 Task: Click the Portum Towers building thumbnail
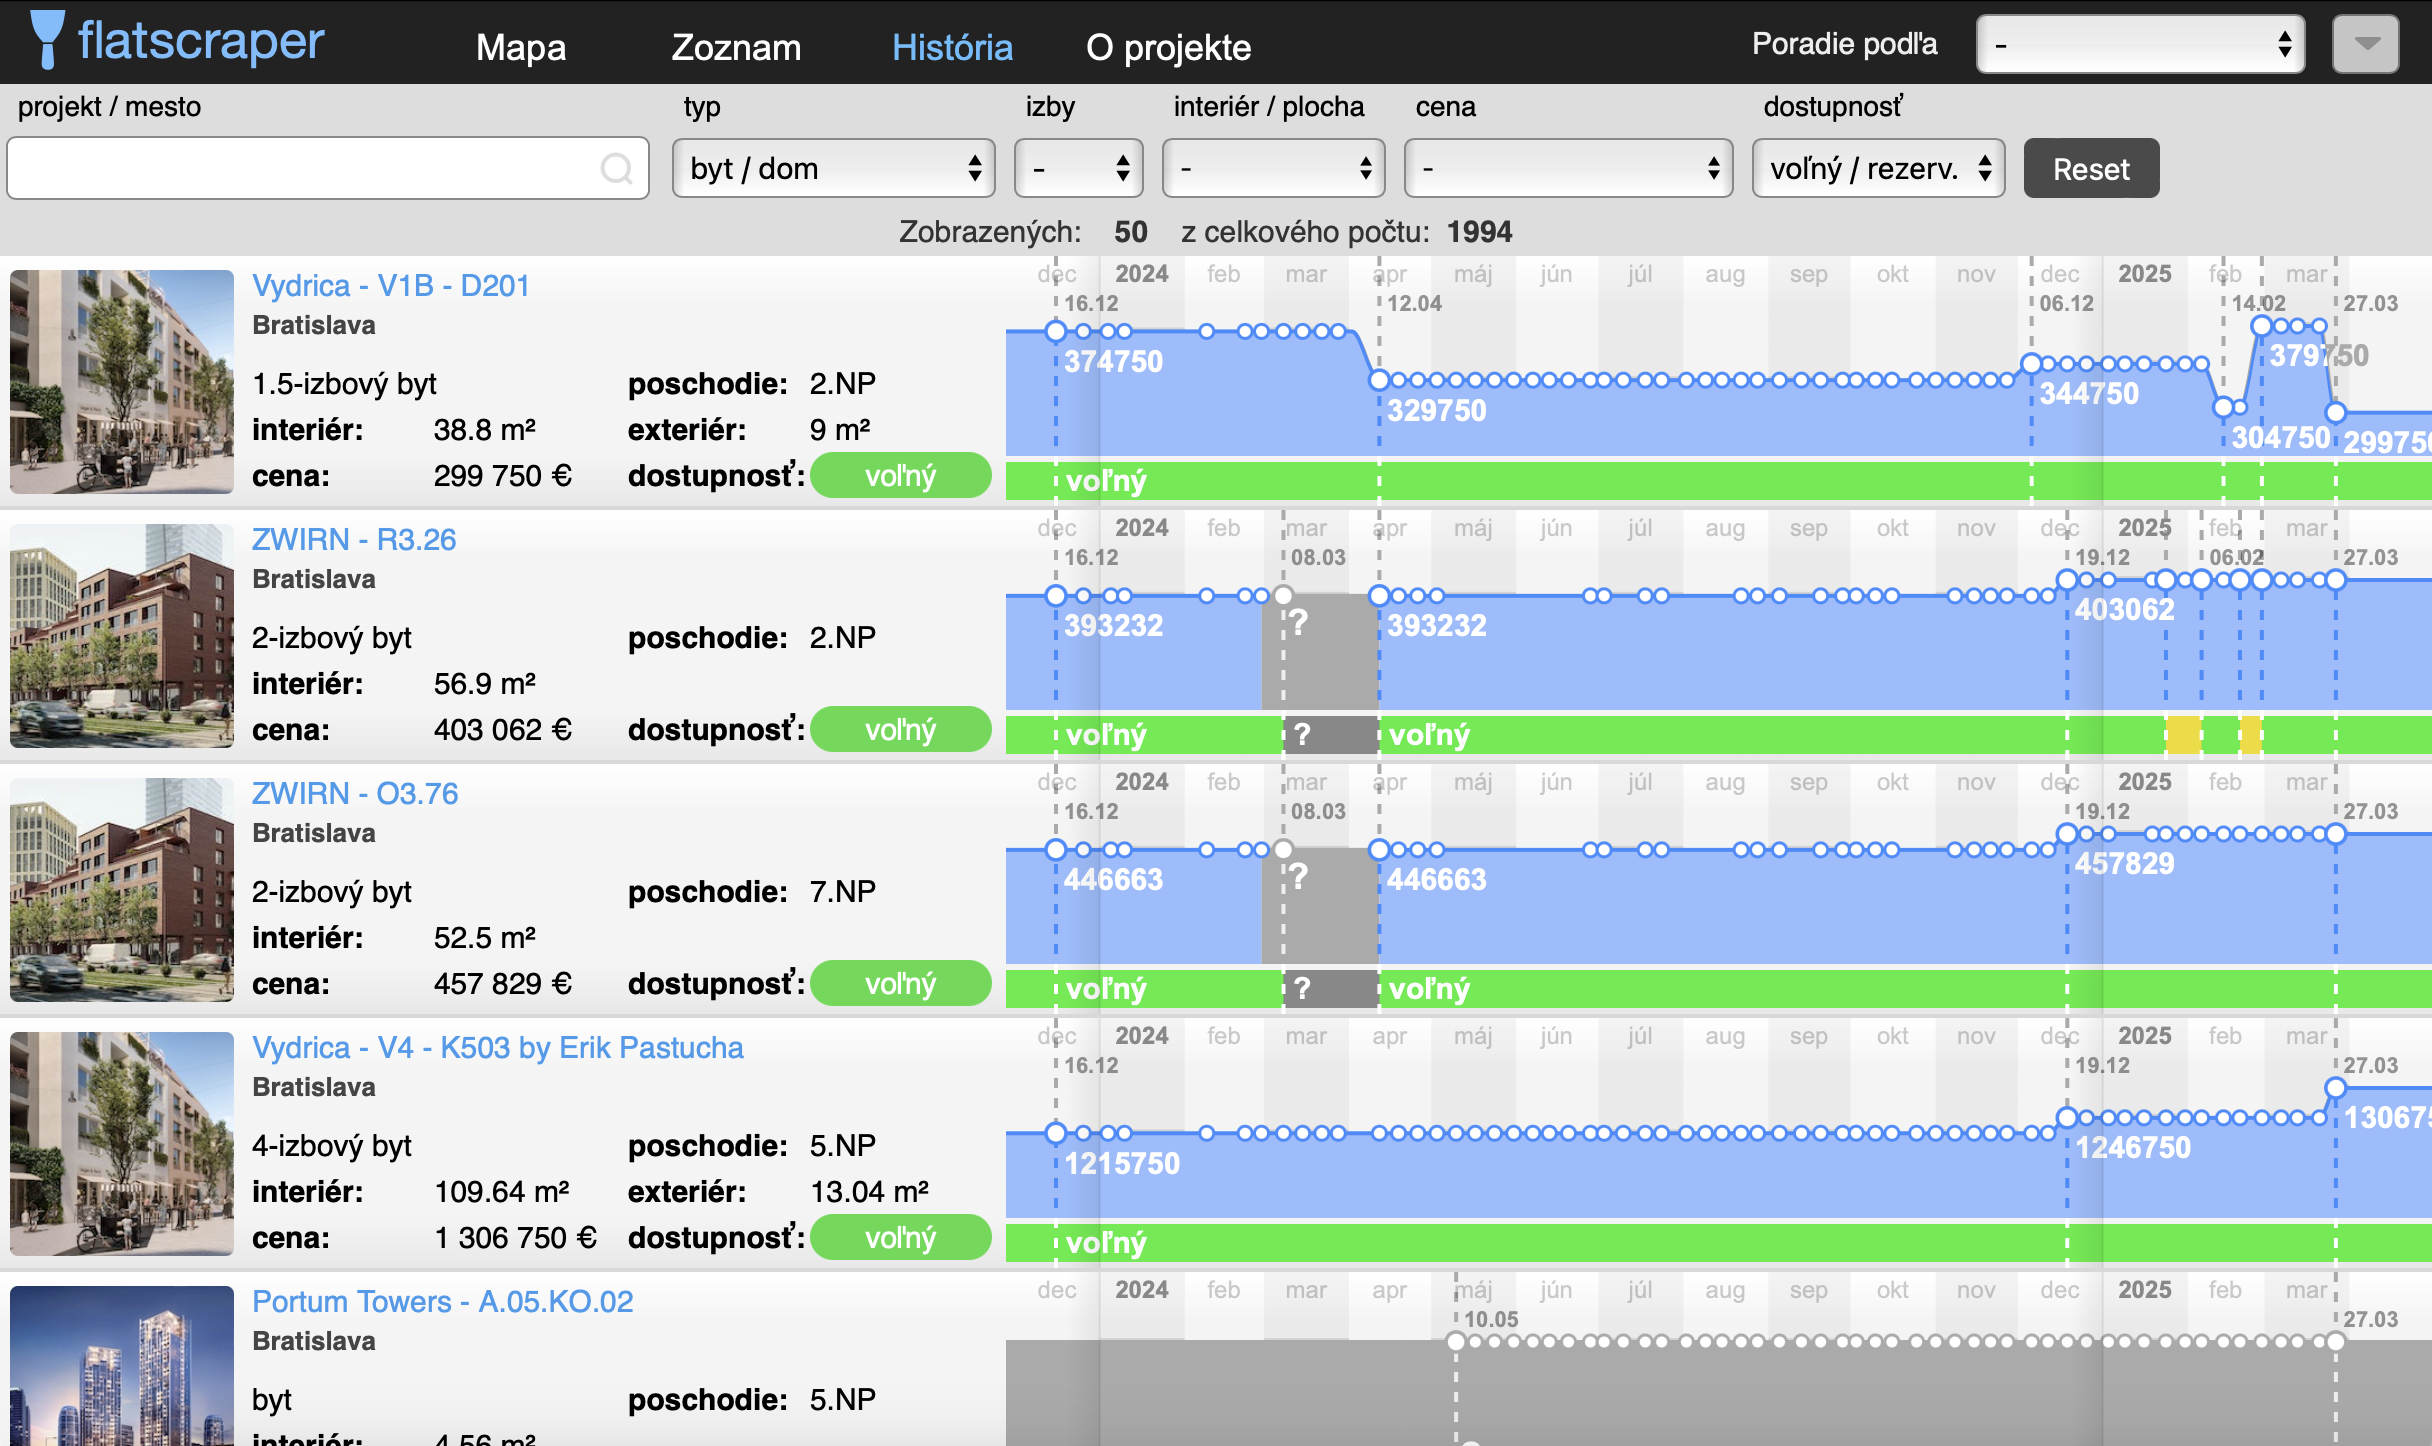(121, 1365)
